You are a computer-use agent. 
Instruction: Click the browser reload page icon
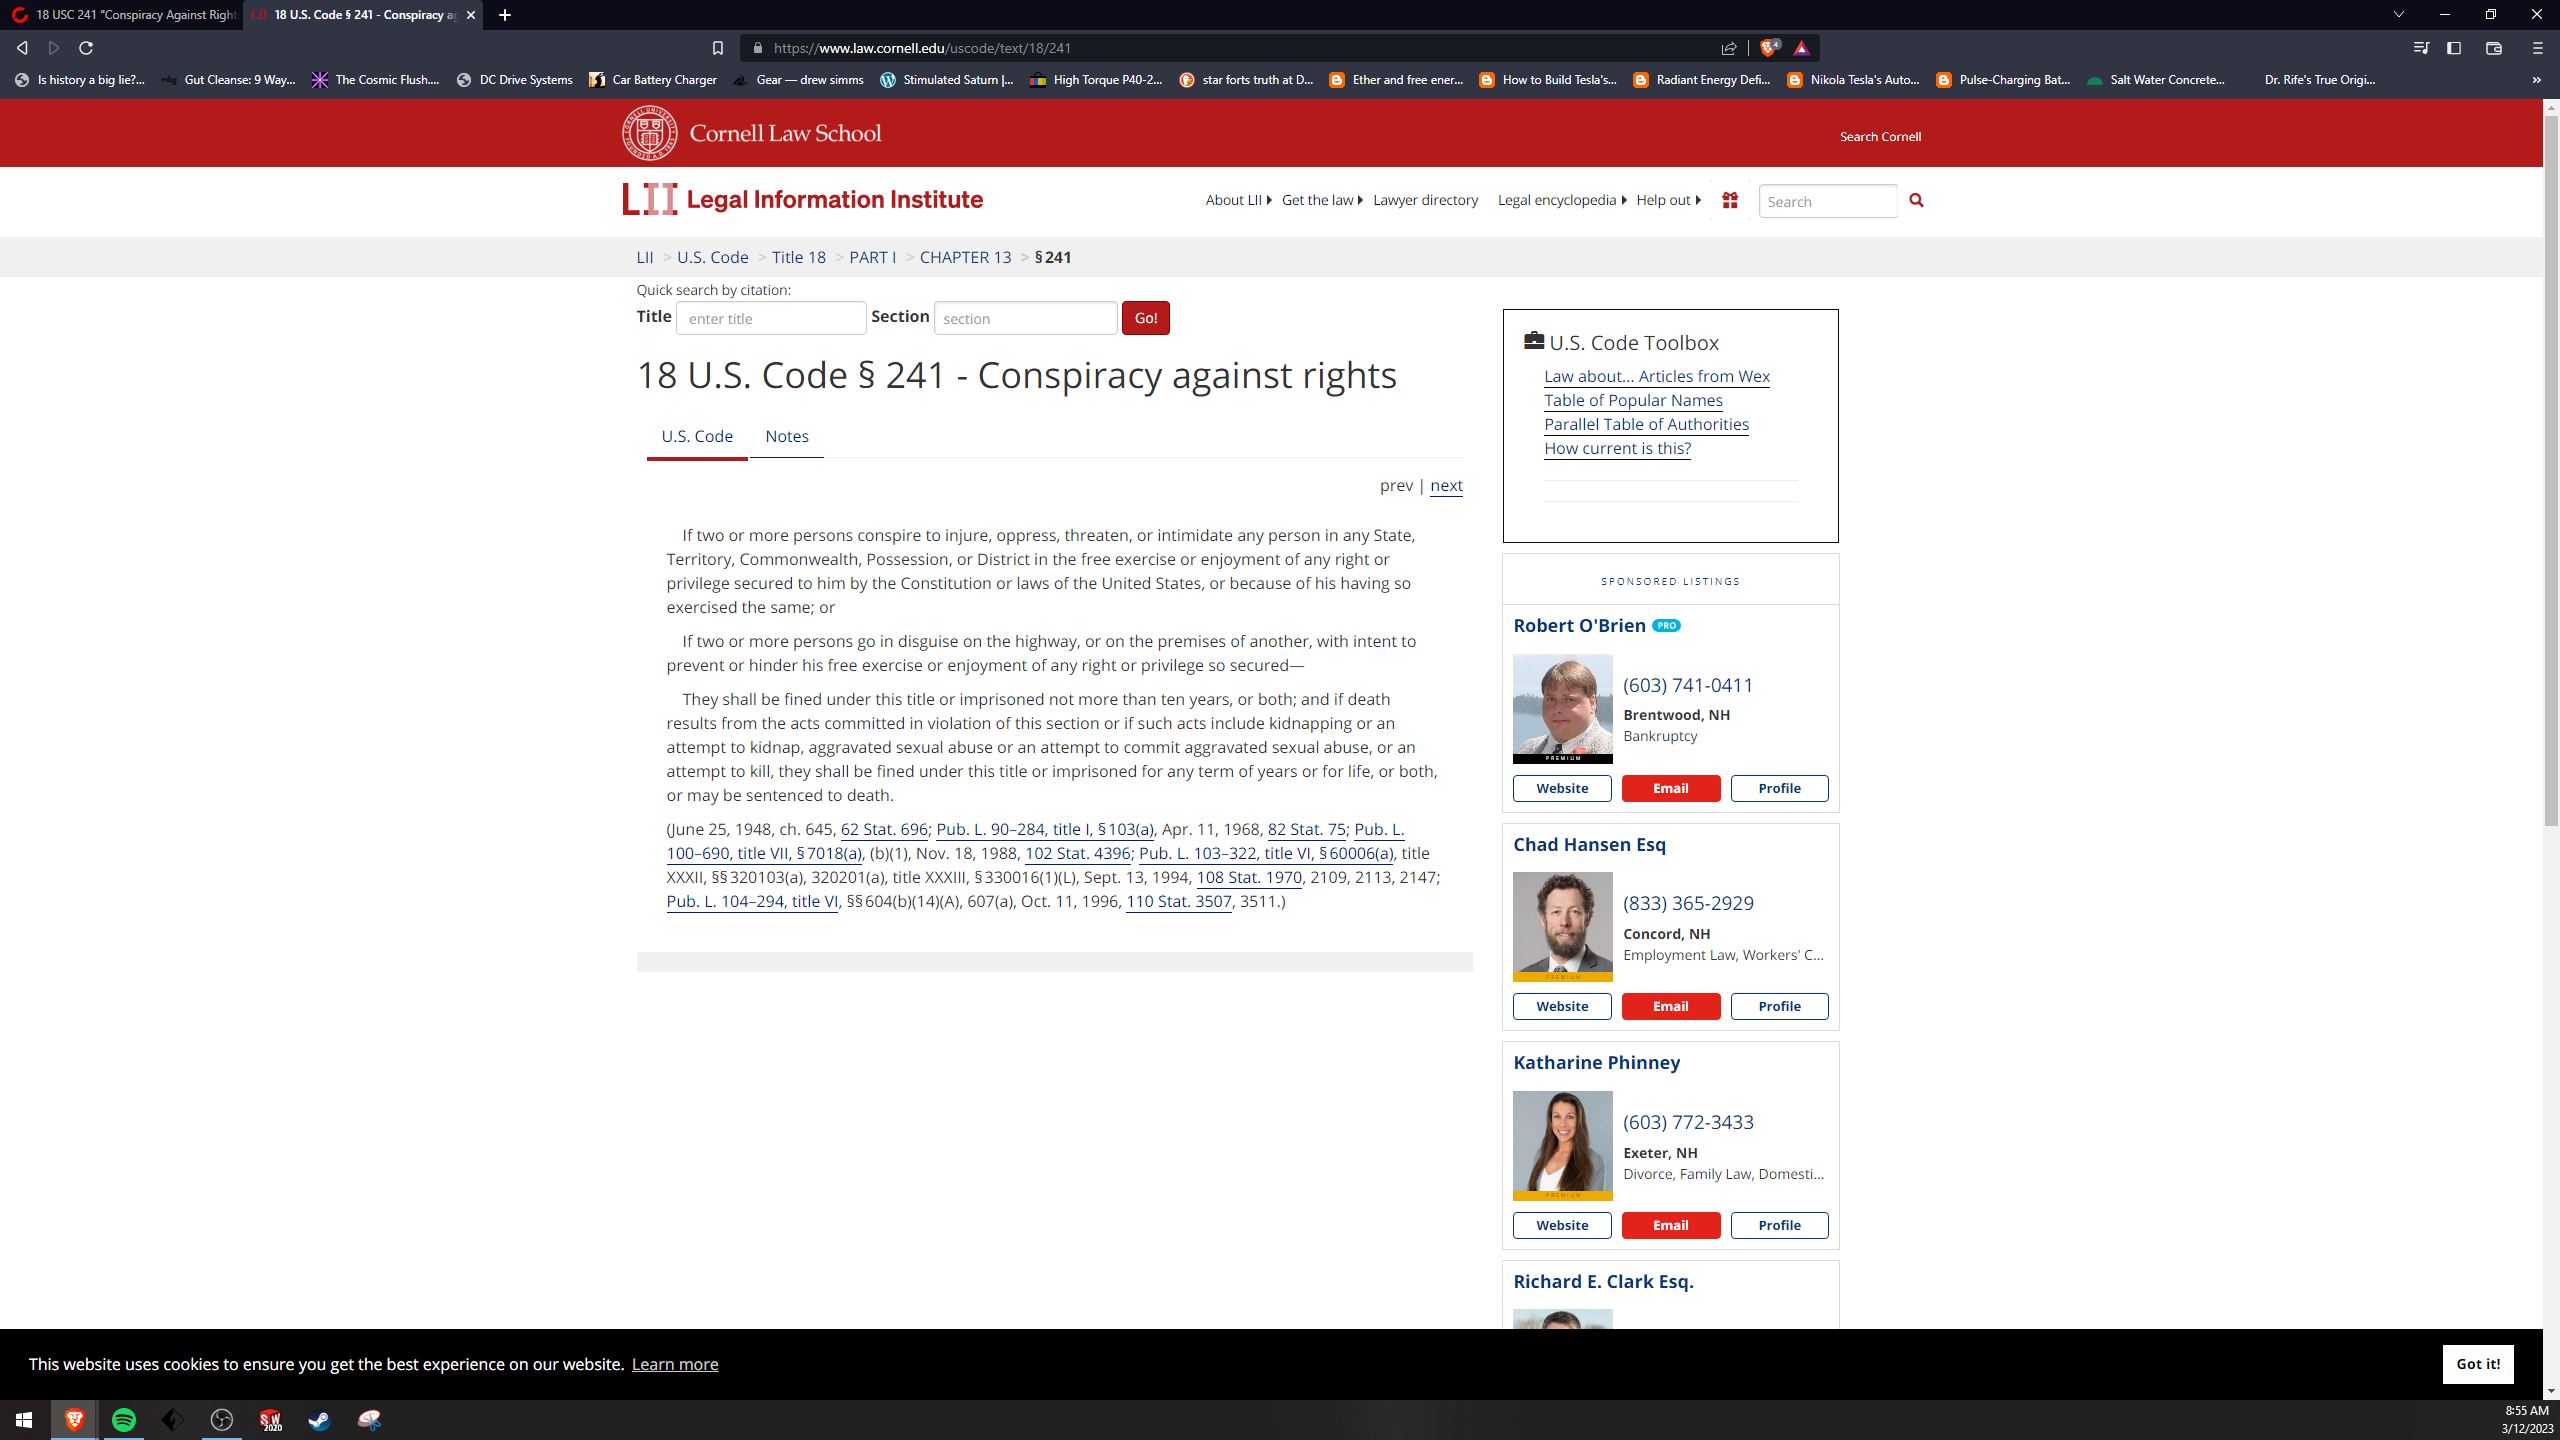pos(86,48)
